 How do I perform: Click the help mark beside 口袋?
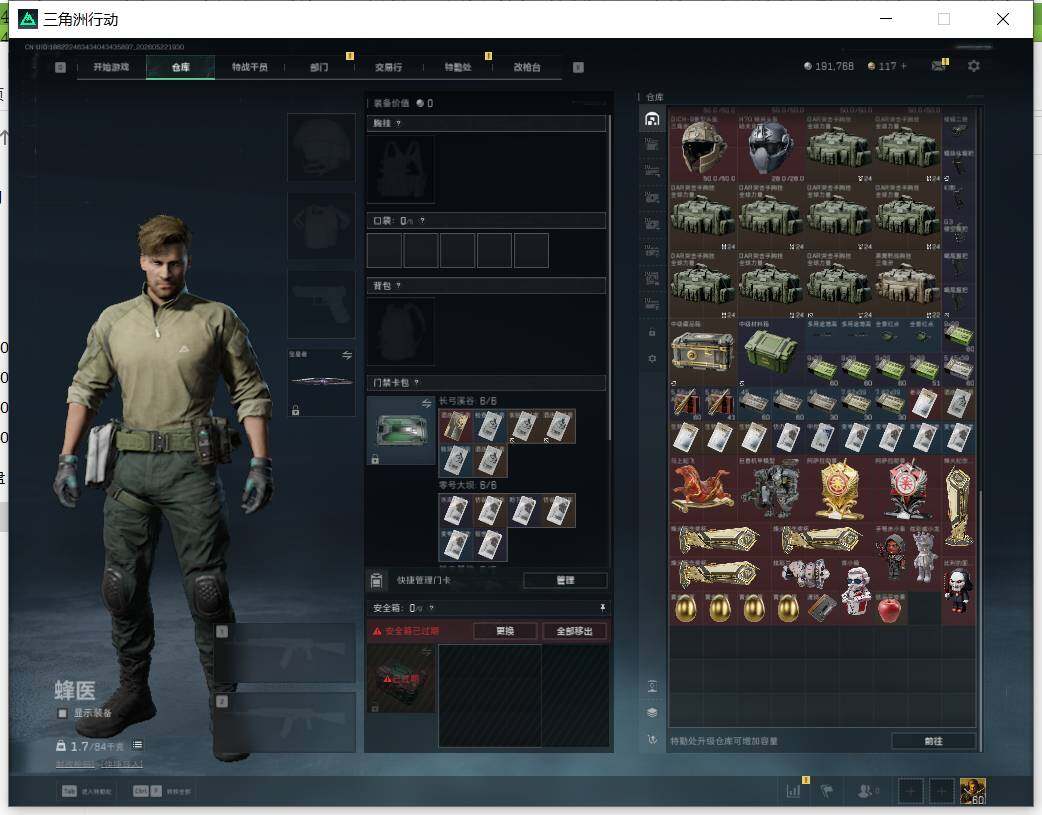[x=422, y=221]
